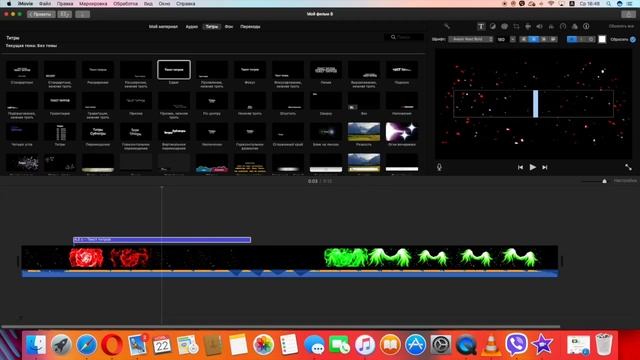Viewport: 640px width, 360px height.
Task: Open the stabilization tool
Action: tap(528, 26)
